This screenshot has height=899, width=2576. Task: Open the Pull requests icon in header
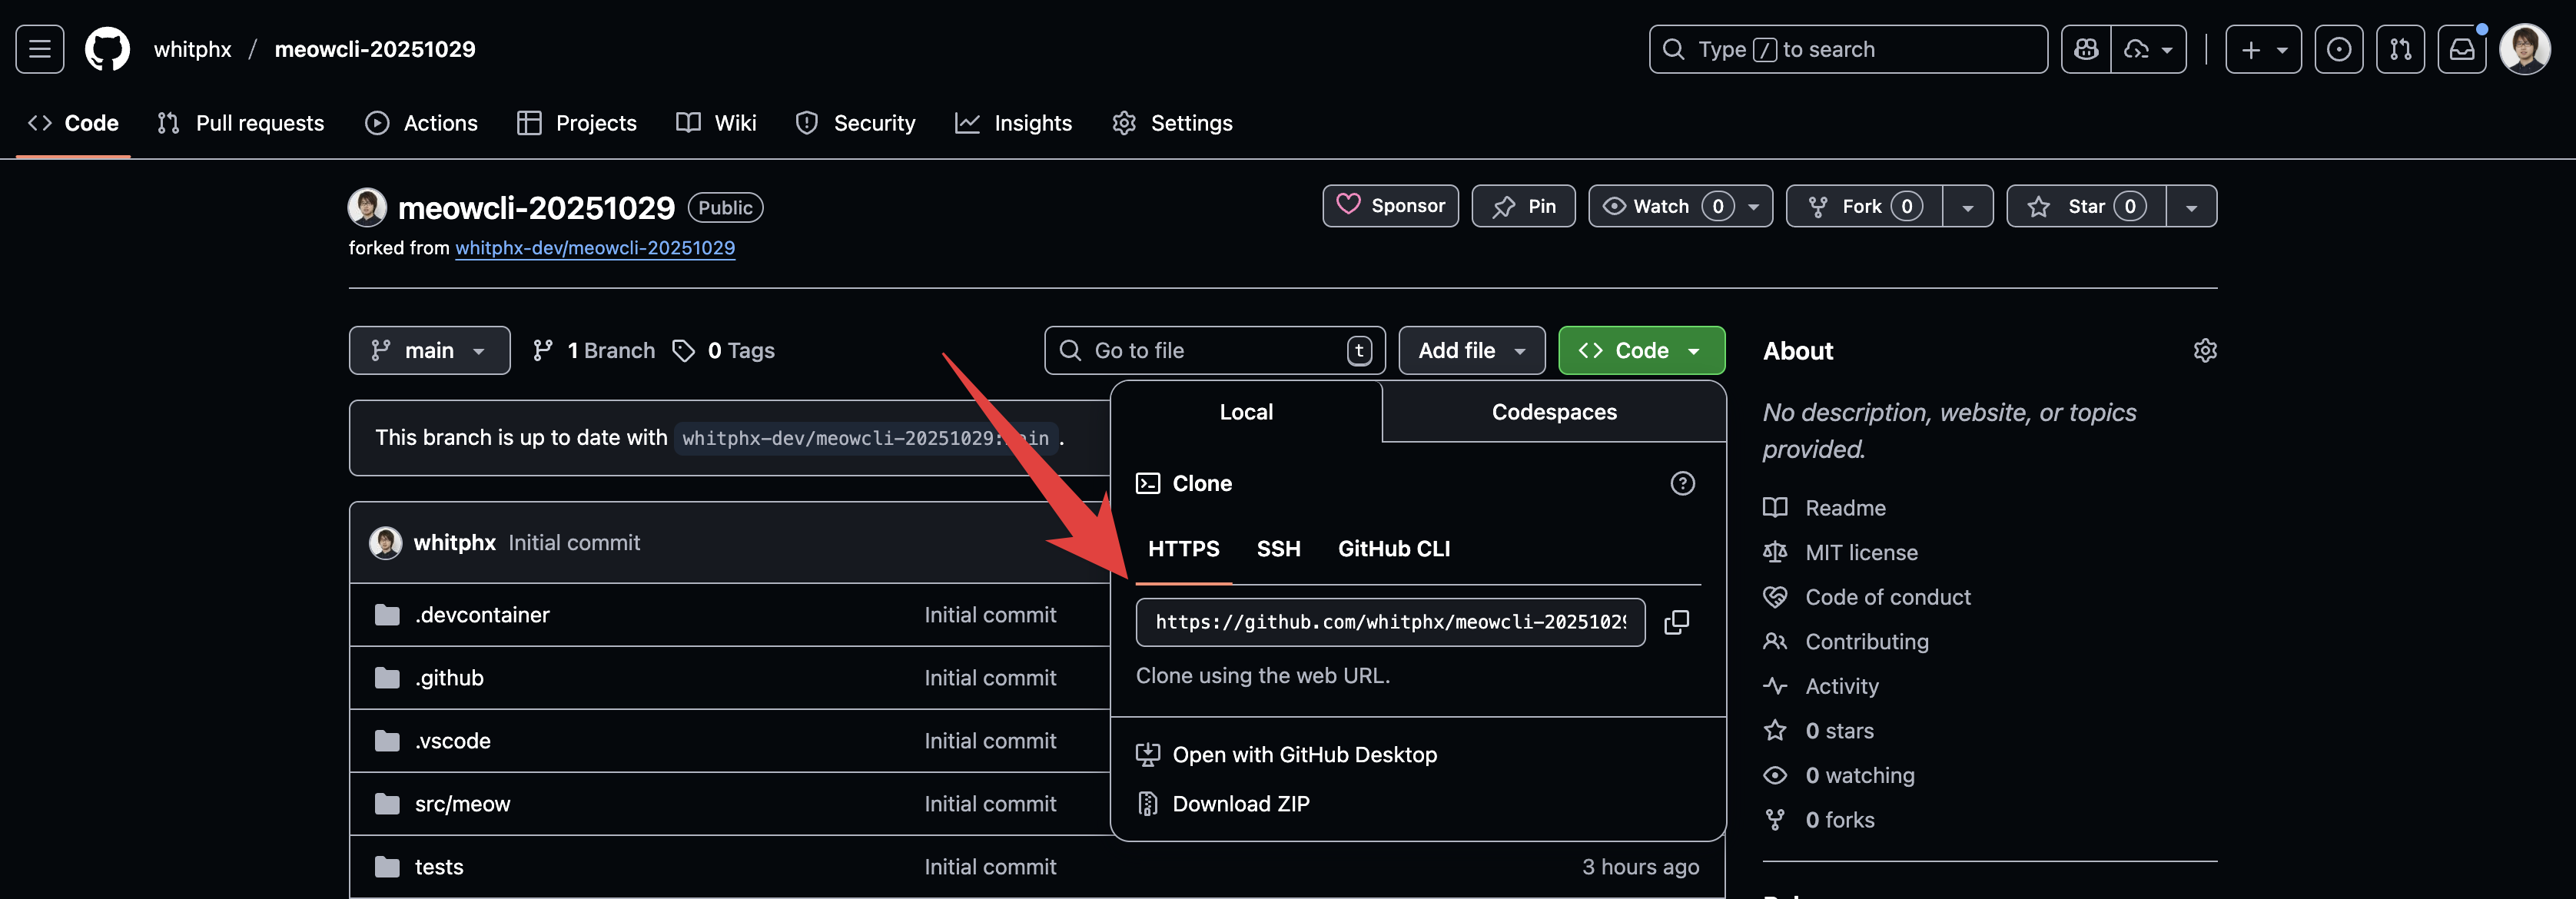(x=2400, y=49)
